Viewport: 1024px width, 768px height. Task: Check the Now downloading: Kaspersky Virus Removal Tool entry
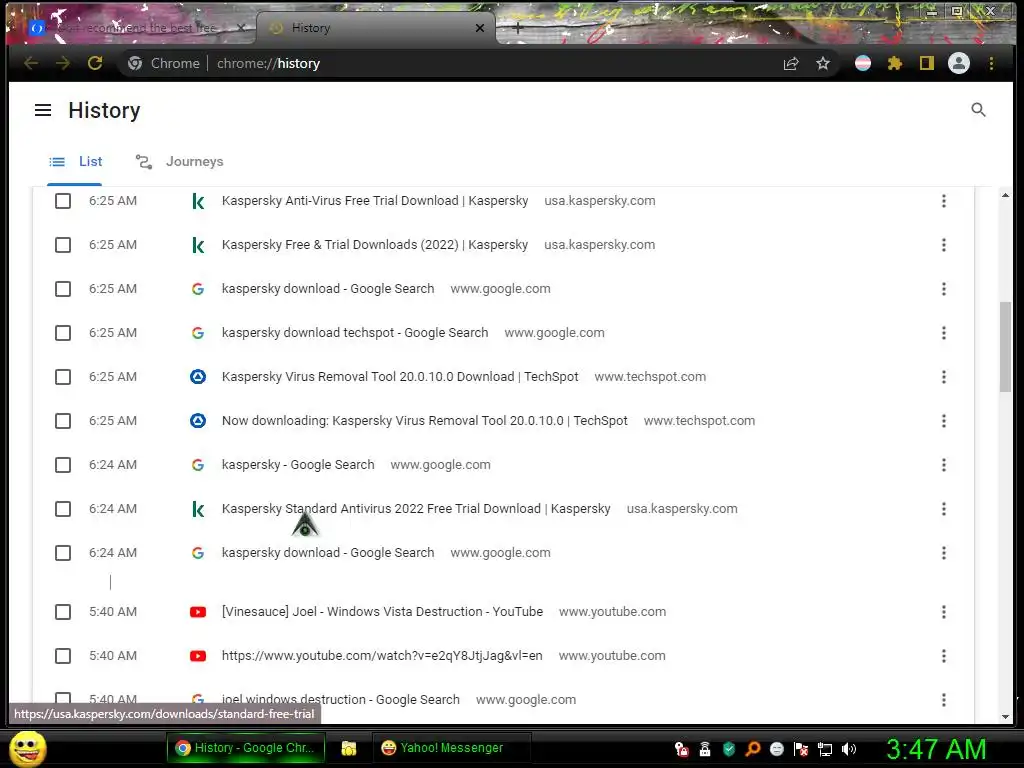click(63, 421)
